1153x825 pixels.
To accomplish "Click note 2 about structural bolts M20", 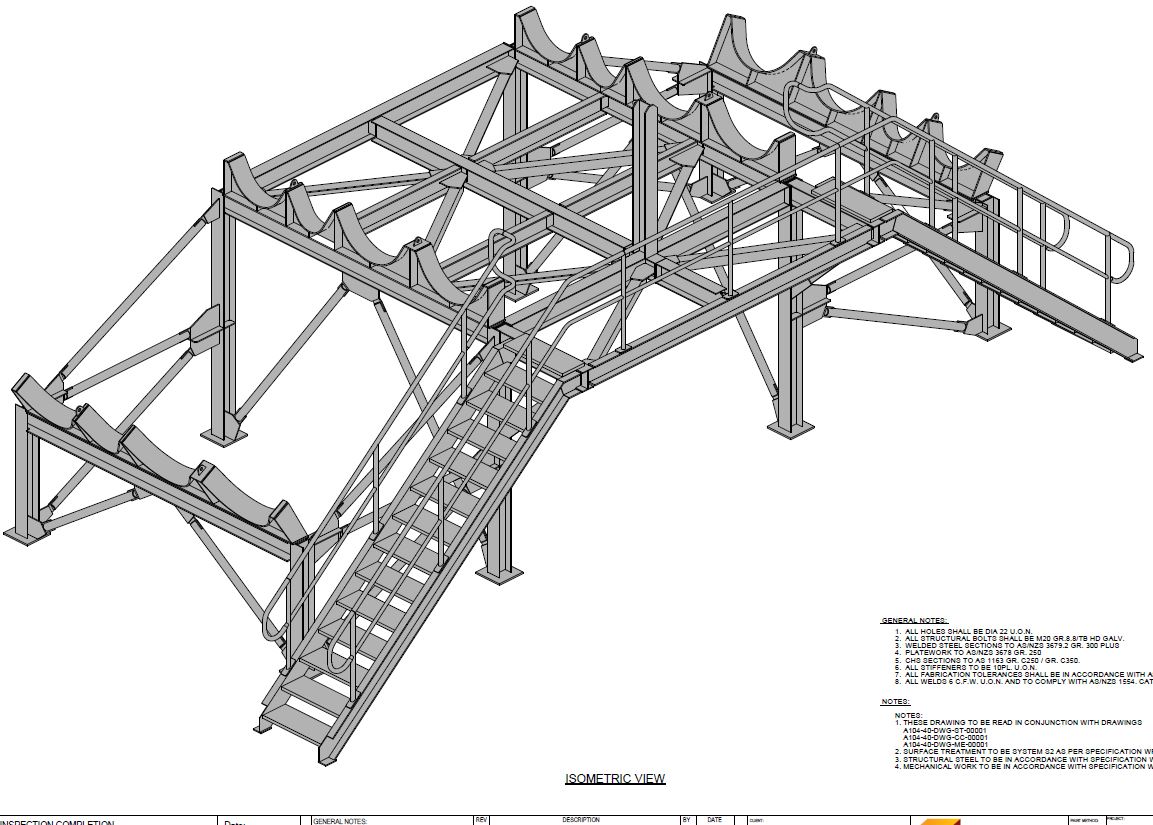I will click(x=1014, y=639).
